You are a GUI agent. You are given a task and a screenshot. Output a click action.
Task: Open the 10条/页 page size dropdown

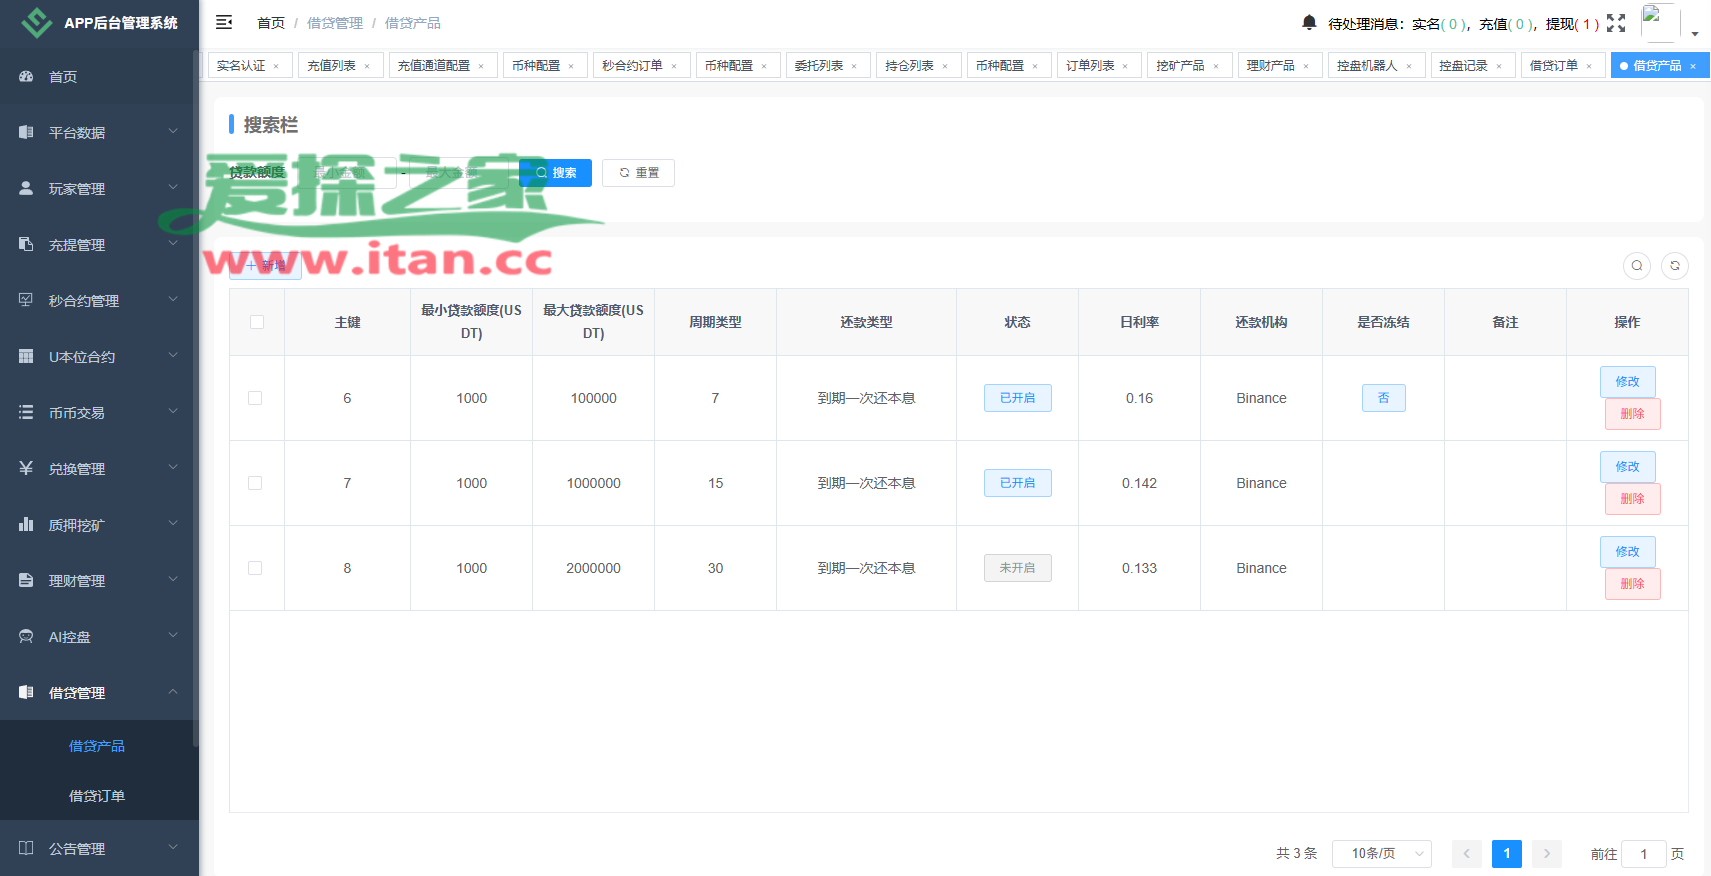click(x=1381, y=853)
